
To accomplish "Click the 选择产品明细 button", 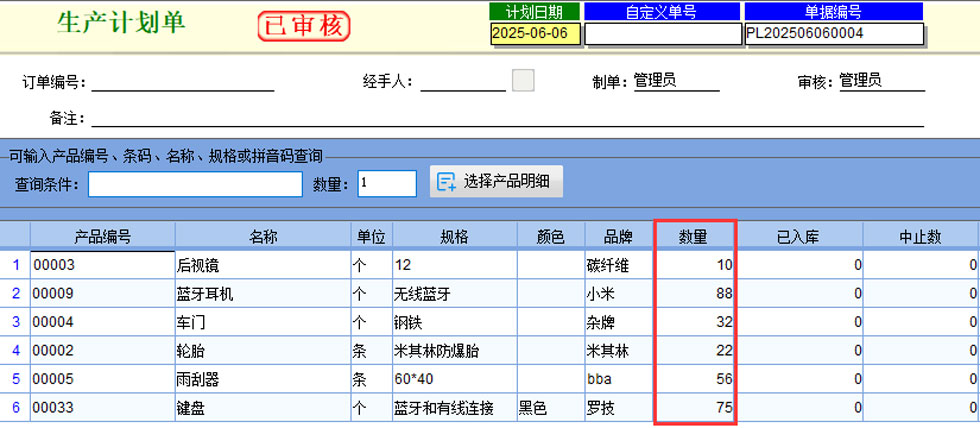I will pyautogui.click(x=496, y=182).
